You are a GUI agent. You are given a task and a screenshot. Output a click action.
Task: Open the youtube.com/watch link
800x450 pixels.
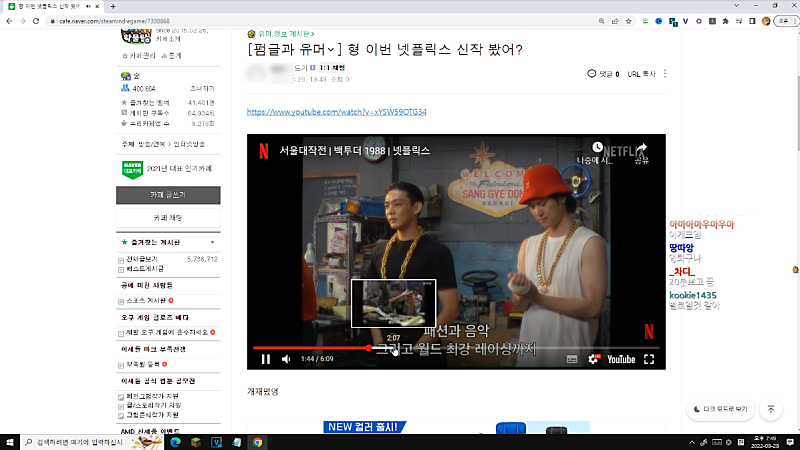337,112
